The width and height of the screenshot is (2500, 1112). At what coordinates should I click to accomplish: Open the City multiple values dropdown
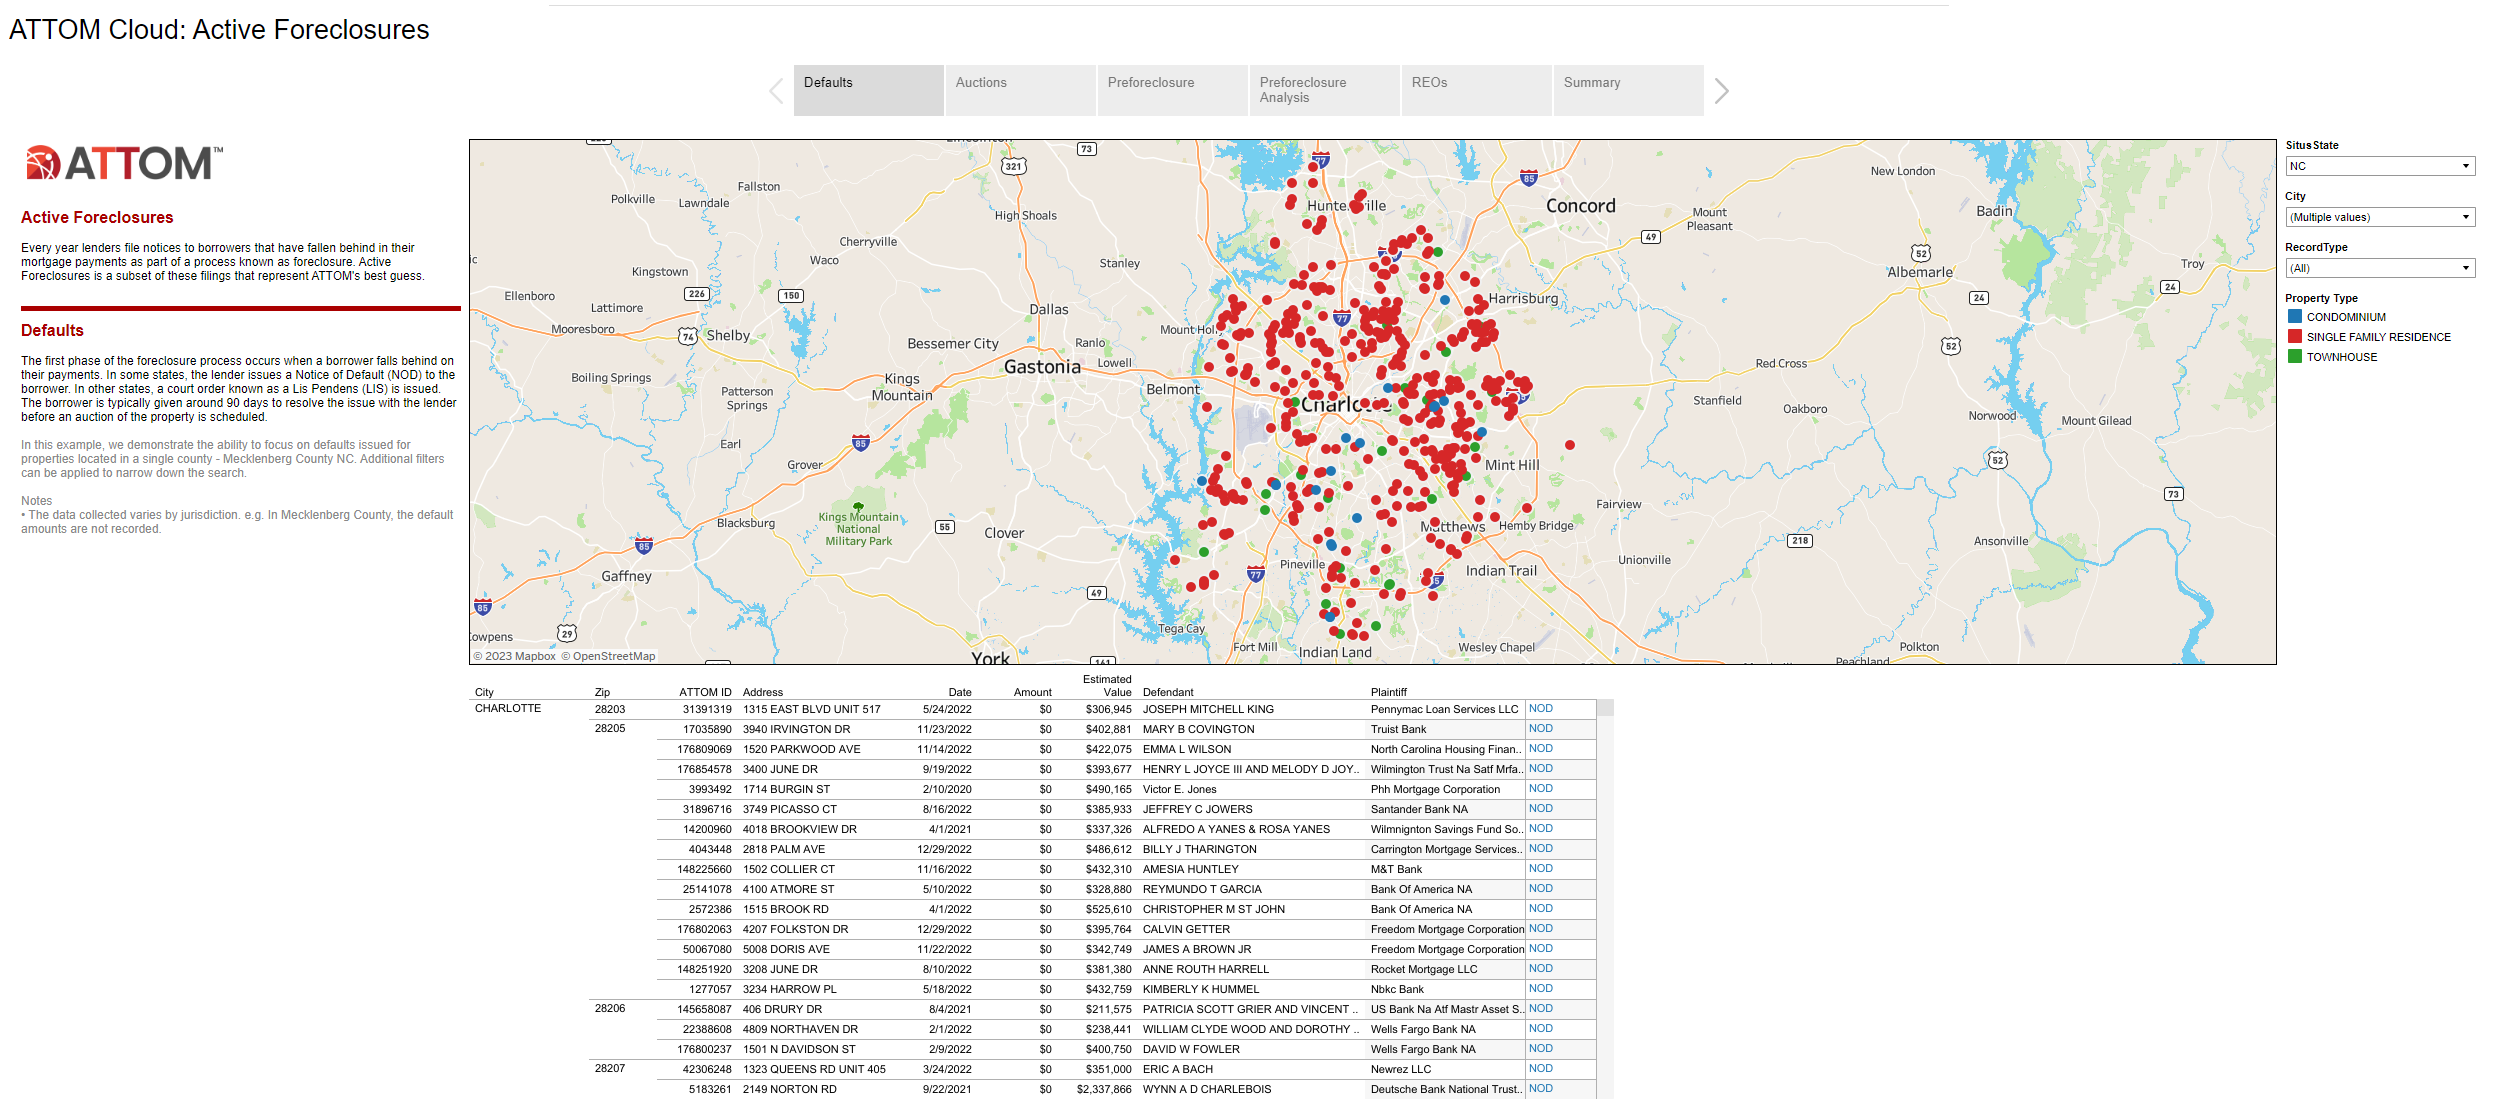[2380, 217]
